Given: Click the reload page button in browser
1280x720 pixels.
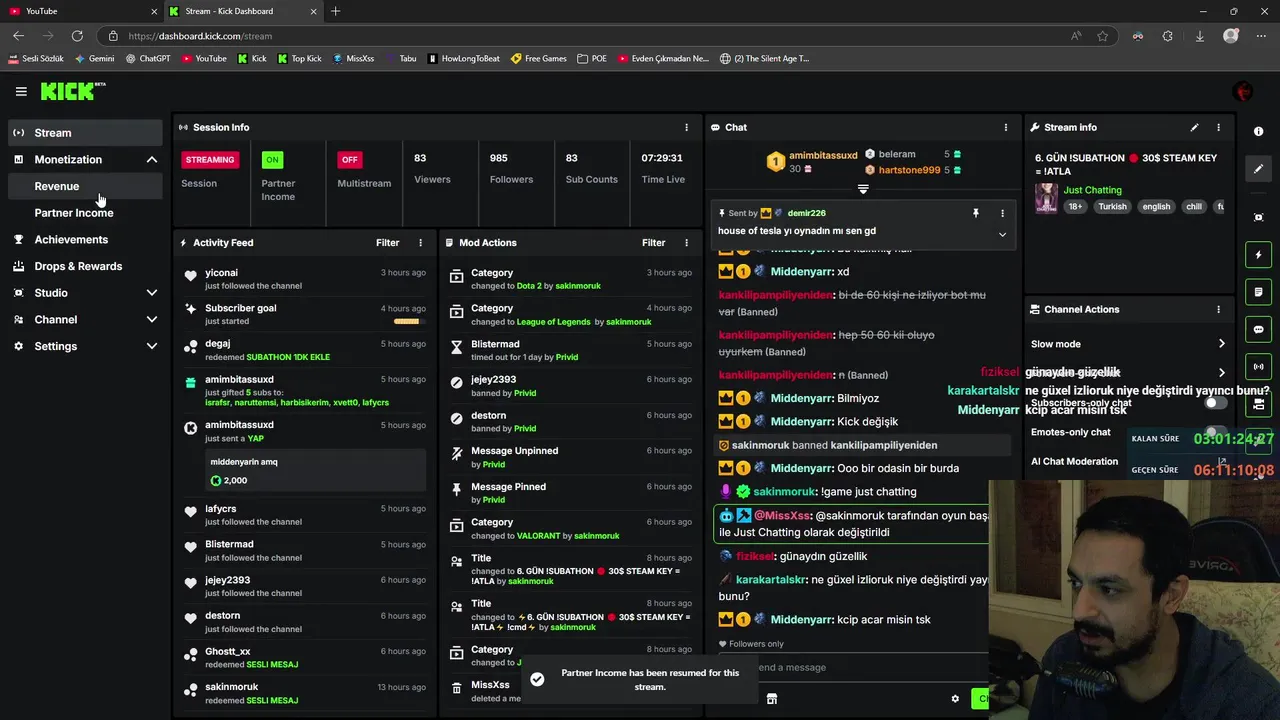Looking at the screenshot, I should pos(77,36).
